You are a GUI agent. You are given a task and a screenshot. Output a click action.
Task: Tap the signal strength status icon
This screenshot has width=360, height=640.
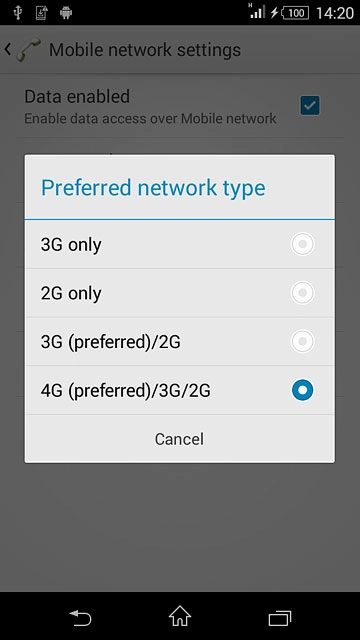coord(257,11)
